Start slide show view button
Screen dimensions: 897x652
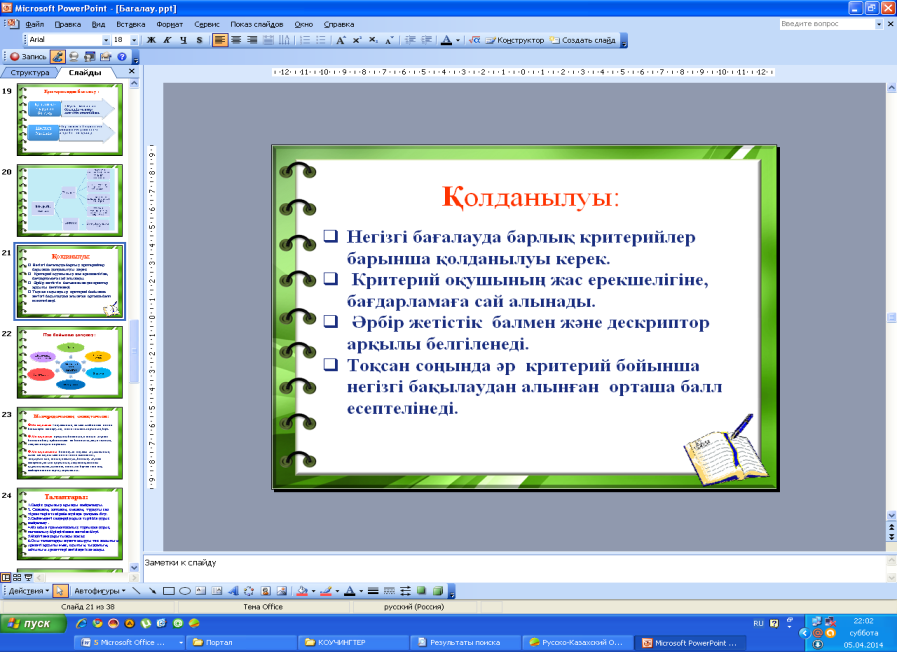coord(28,578)
